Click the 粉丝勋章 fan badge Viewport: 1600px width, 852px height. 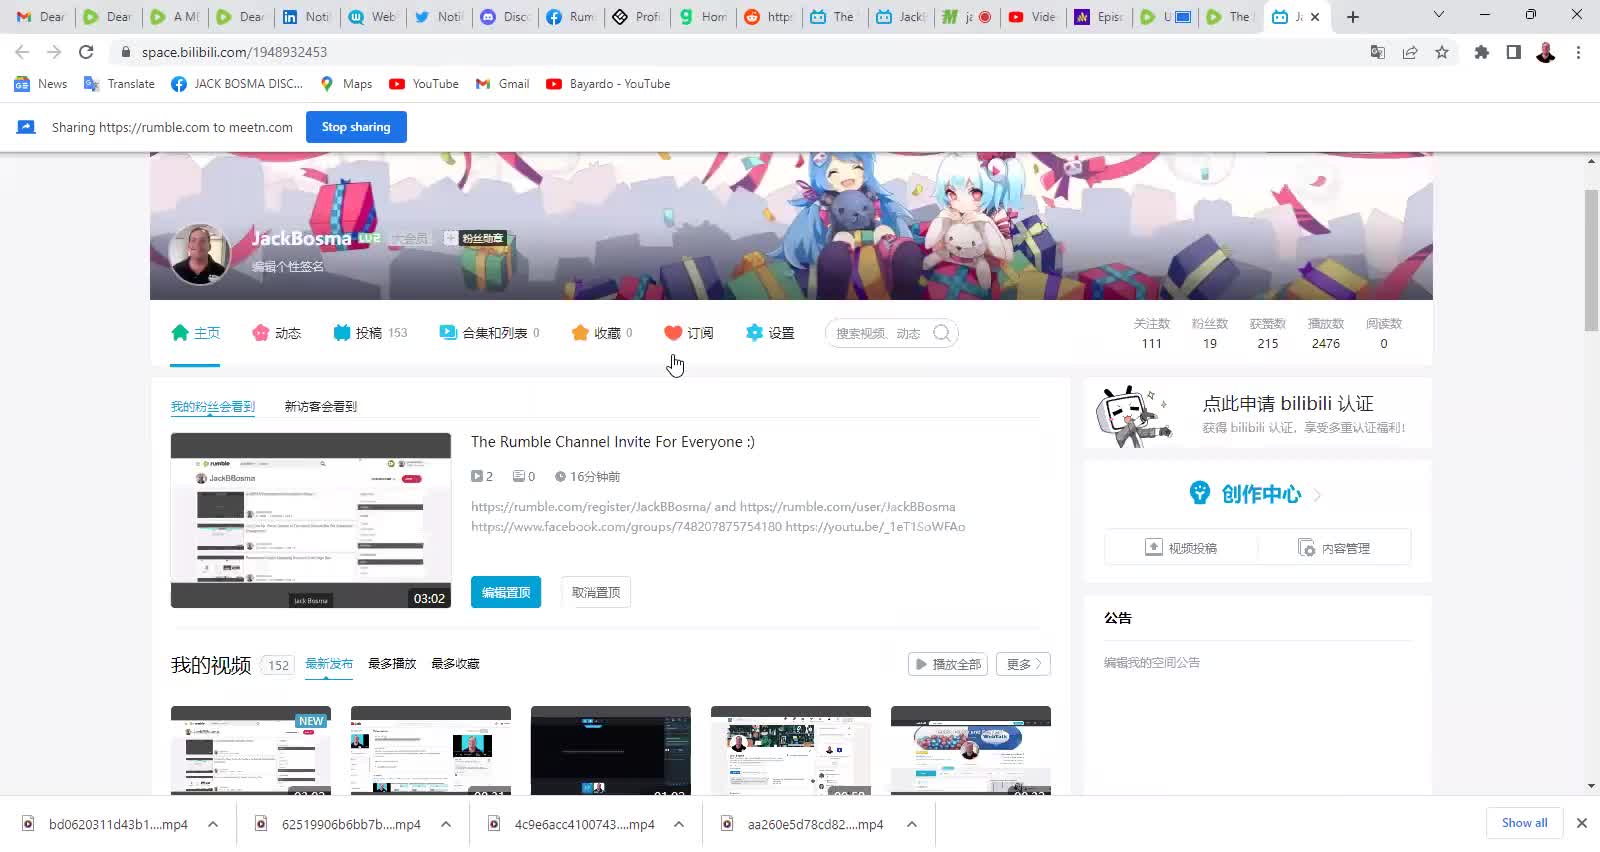coord(475,238)
